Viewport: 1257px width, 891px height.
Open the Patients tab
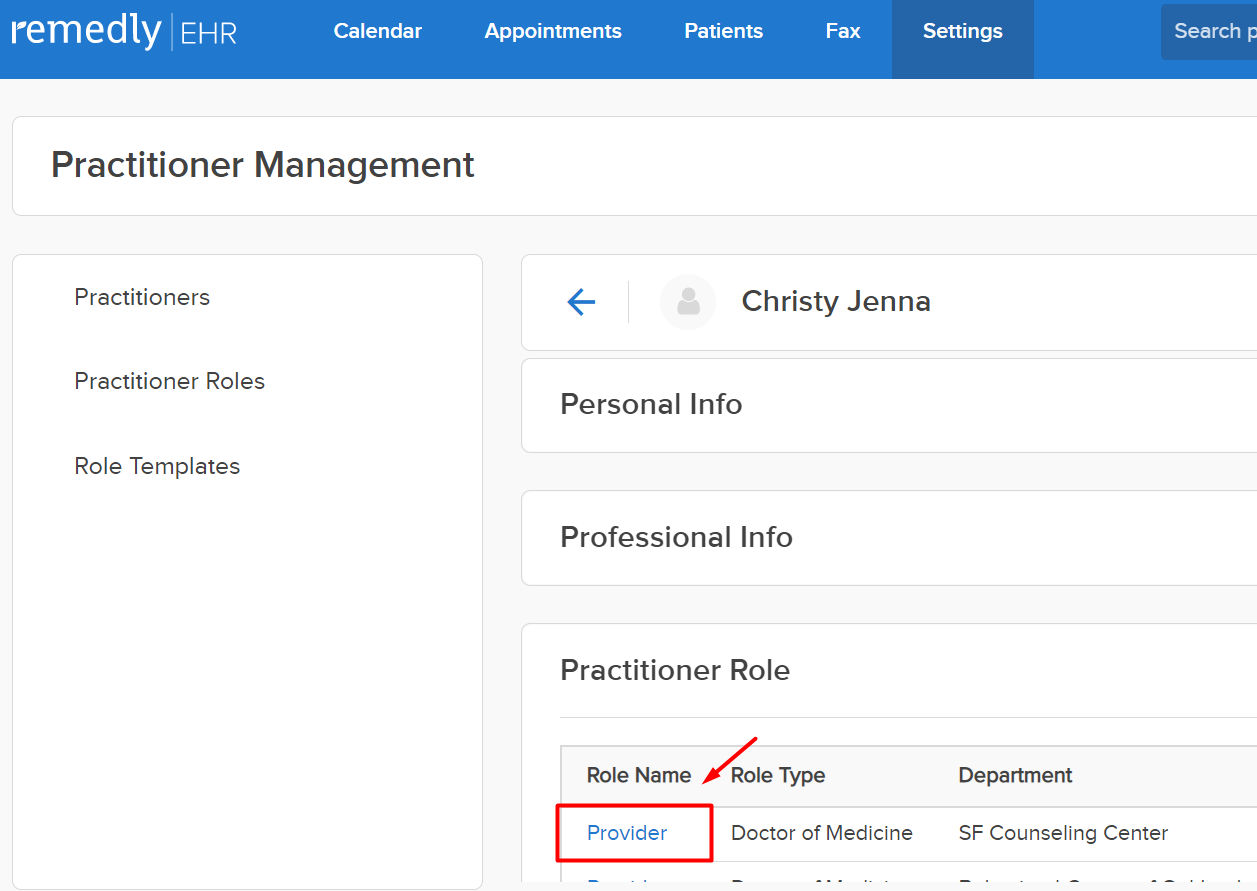tap(724, 32)
